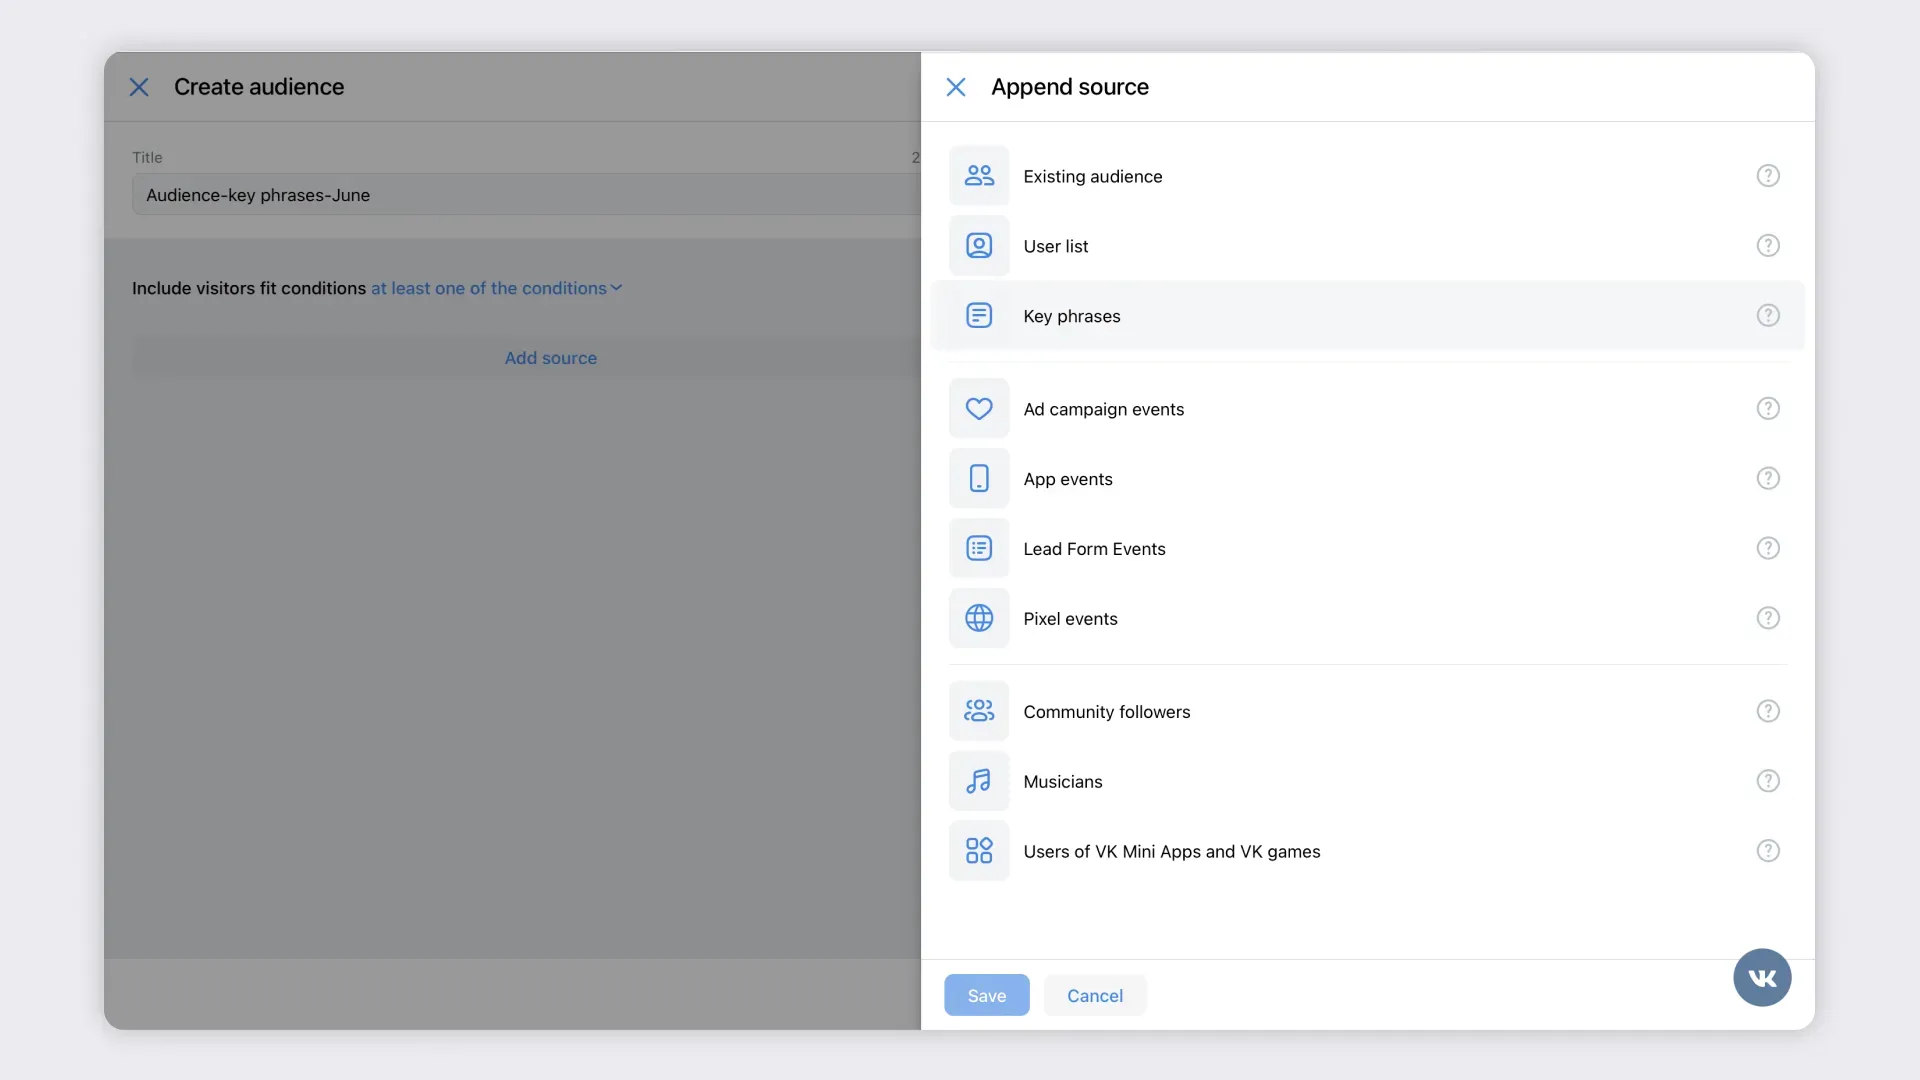Choose the Lead Form Events source

[1094, 549]
